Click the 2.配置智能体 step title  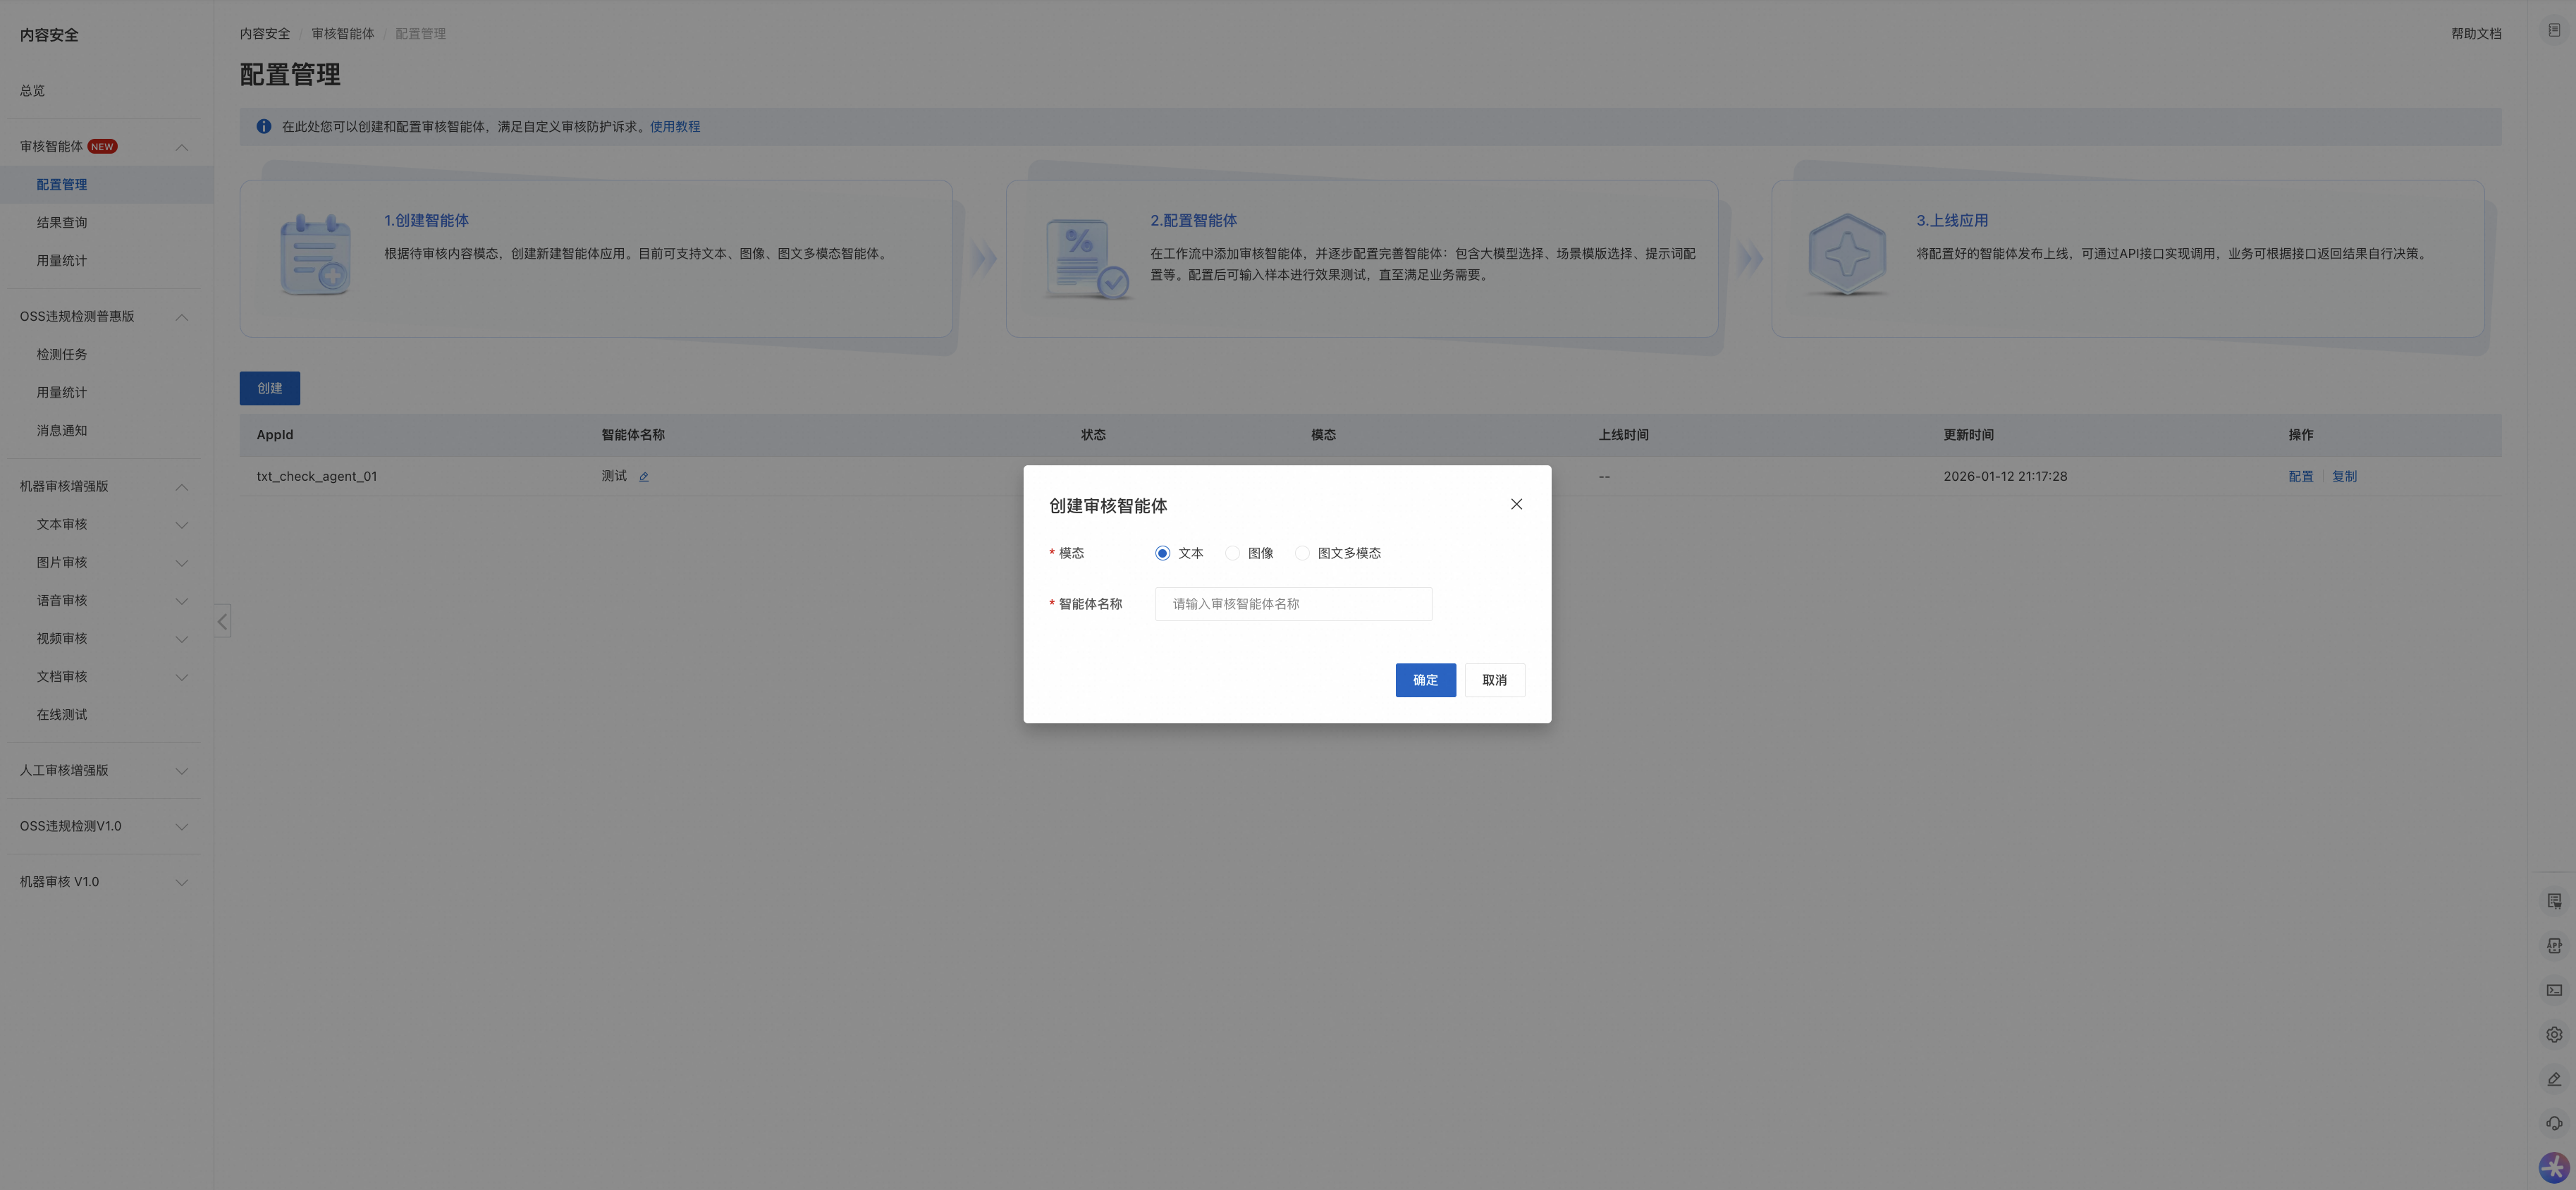1194,221
